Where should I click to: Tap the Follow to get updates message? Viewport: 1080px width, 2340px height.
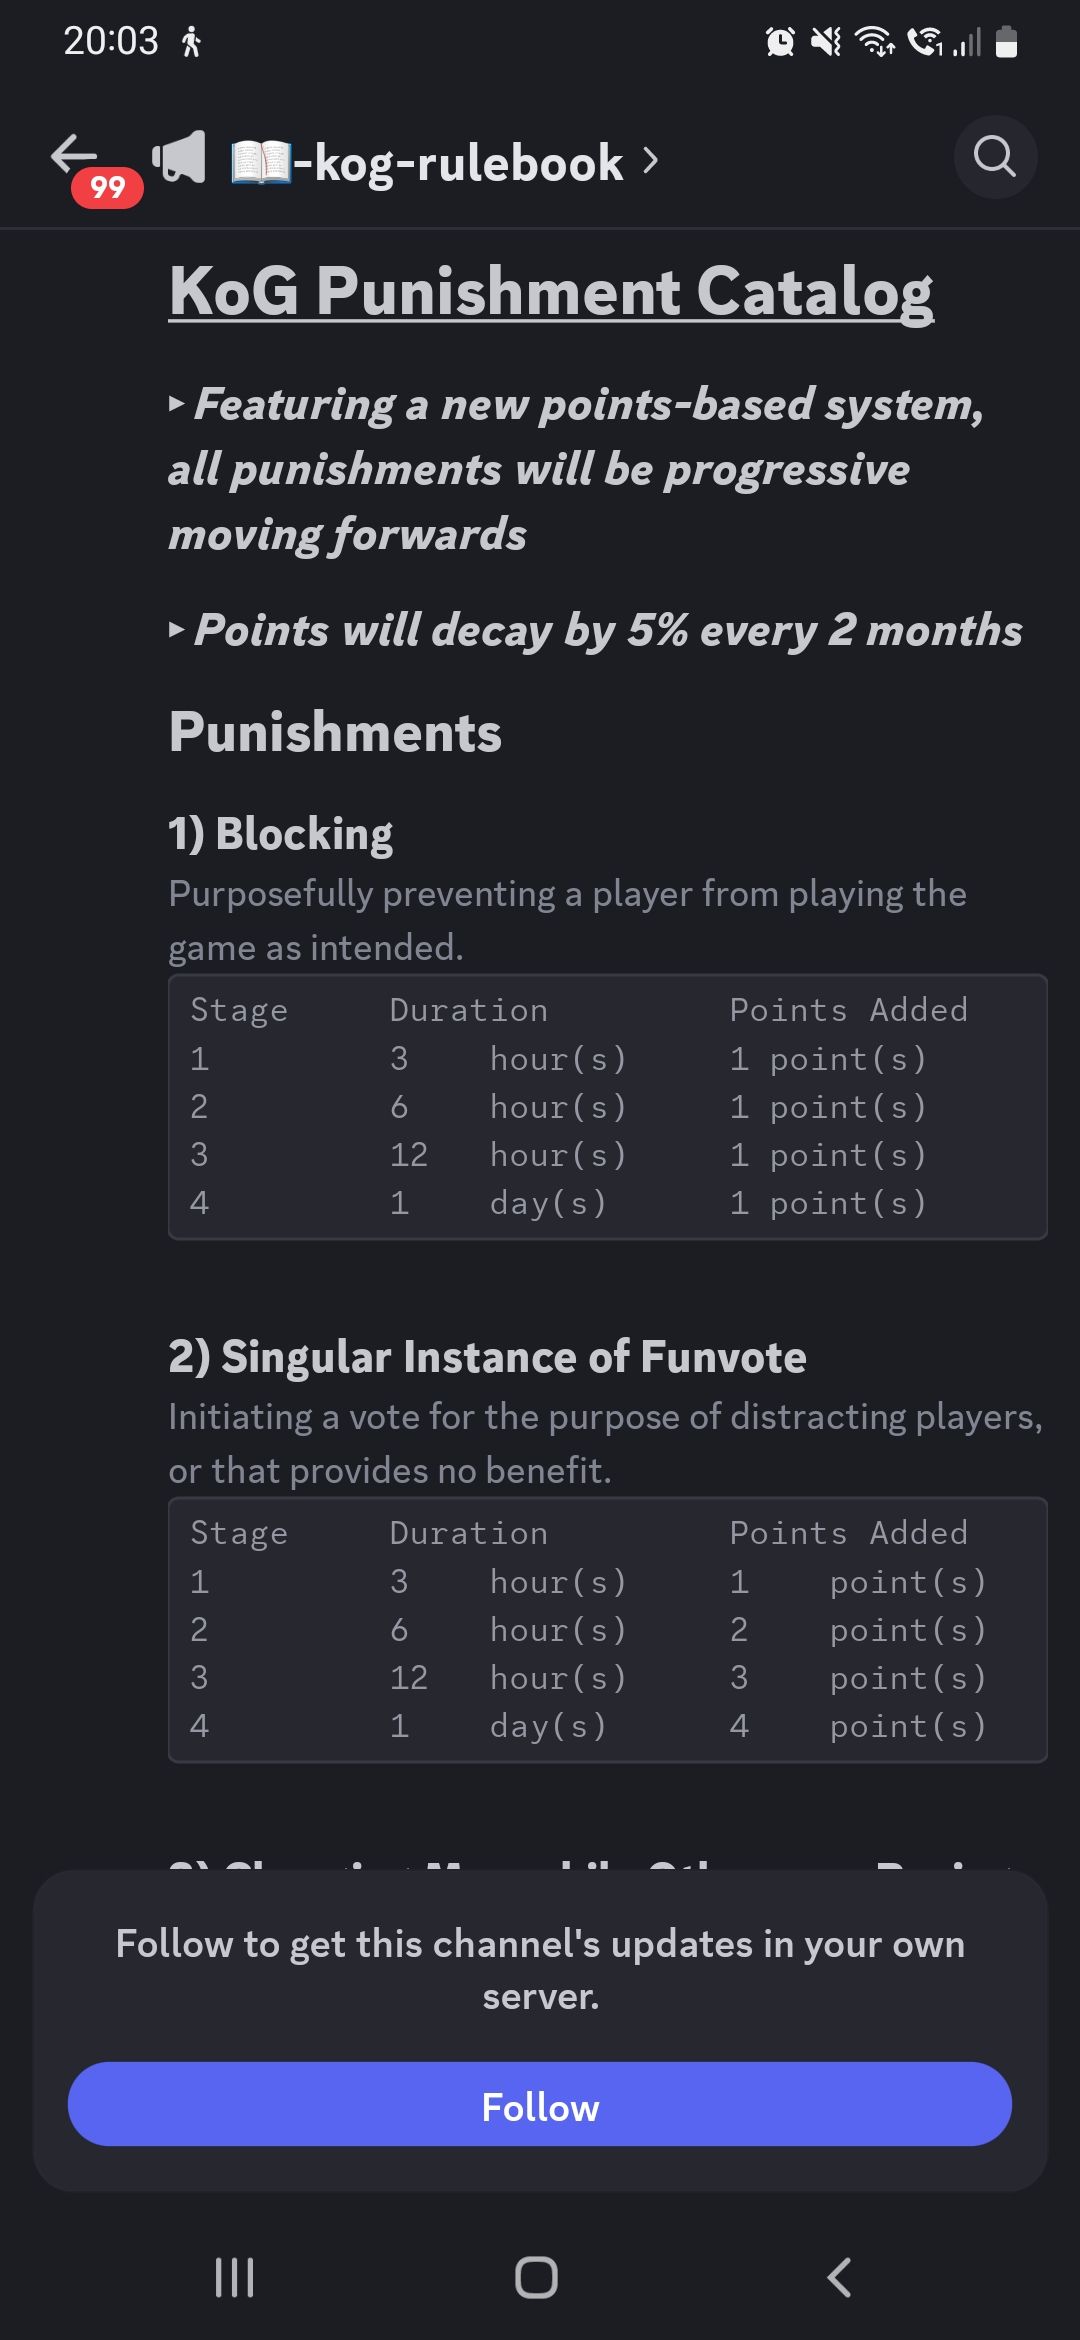pyautogui.click(x=540, y=1970)
